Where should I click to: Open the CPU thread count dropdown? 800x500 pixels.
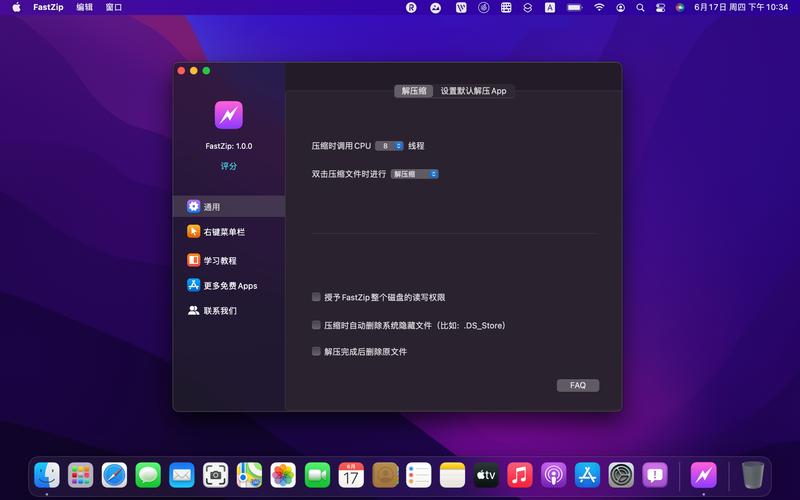(389, 146)
